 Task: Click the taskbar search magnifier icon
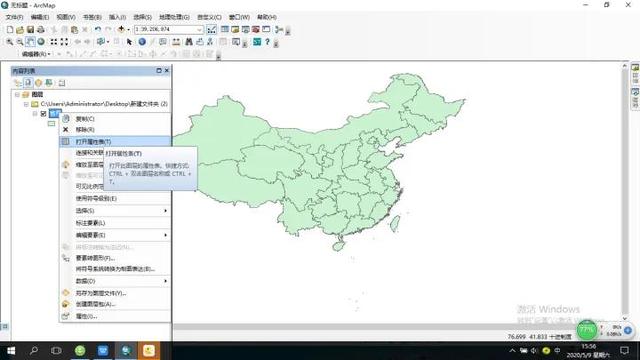[34, 351]
